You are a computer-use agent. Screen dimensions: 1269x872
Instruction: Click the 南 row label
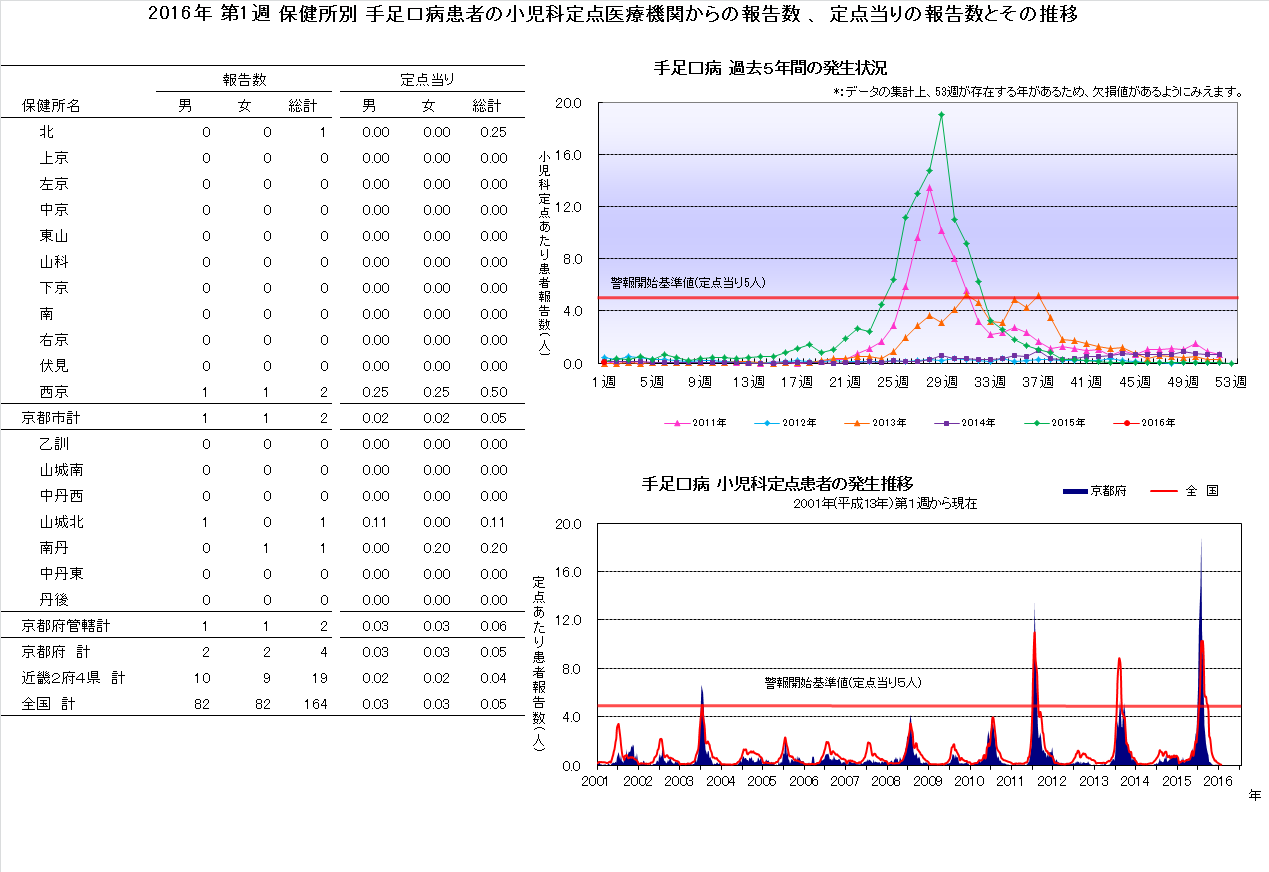(47, 314)
